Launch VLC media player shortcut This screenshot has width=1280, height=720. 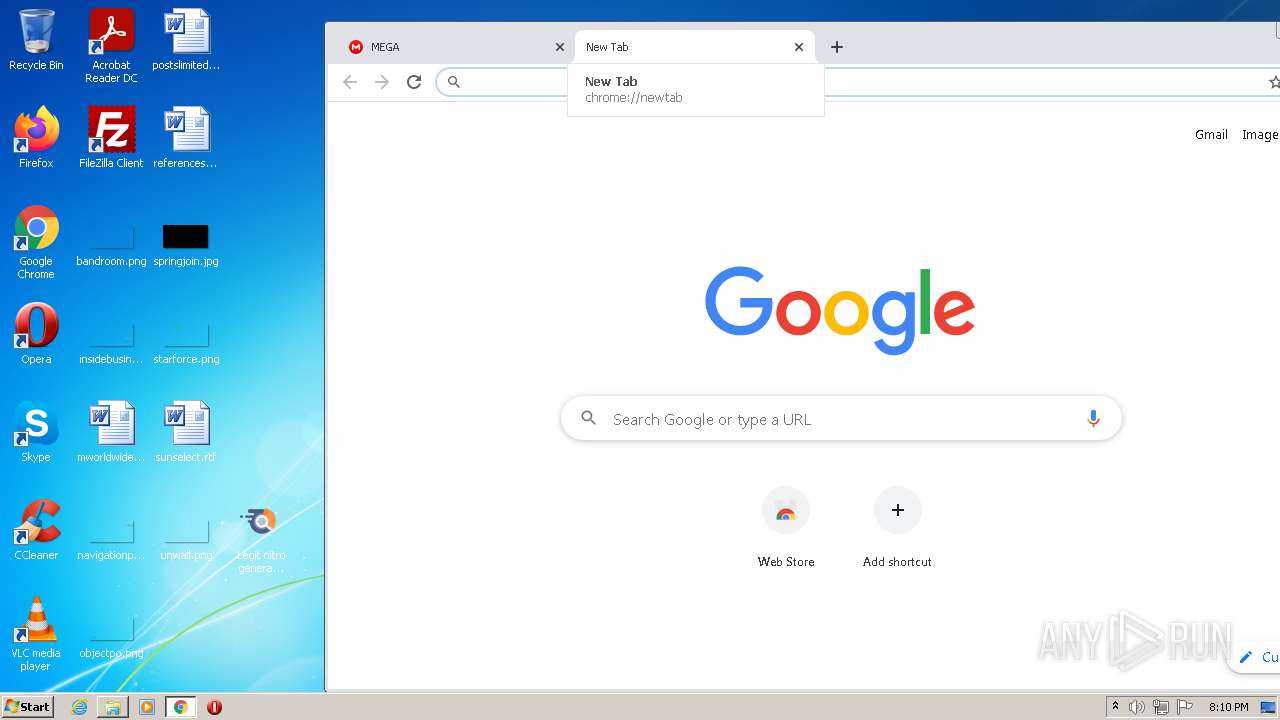36,634
